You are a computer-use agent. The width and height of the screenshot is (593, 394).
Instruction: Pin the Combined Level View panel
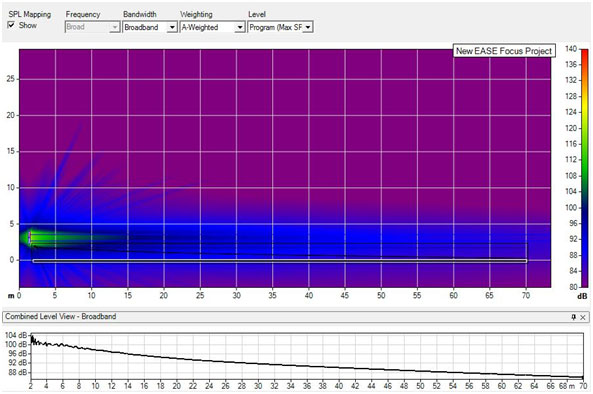coord(574,317)
